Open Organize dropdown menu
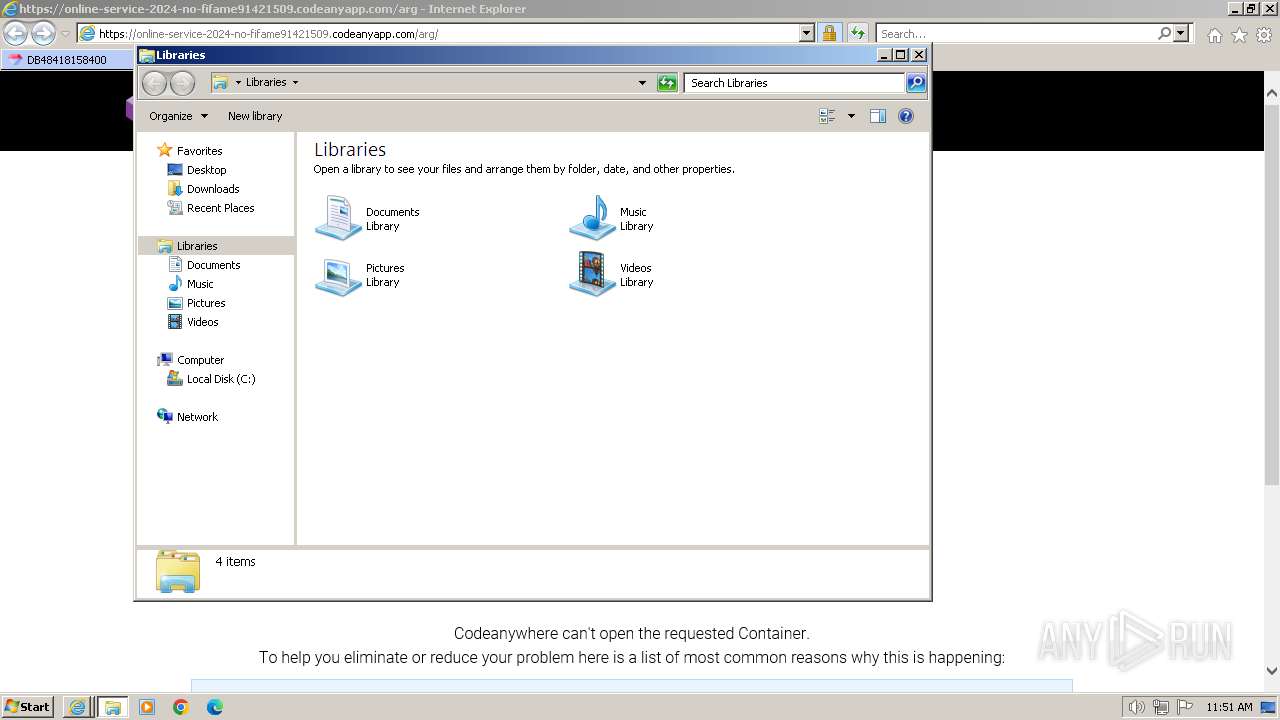Image resolution: width=1280 pixels, height=720 pixels. (178, 116)
